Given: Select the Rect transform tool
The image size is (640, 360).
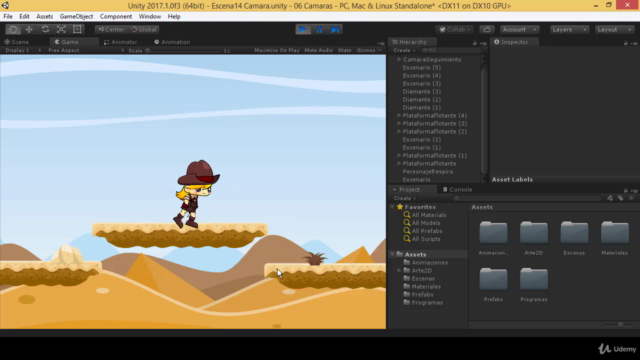Looking at the screenshot, I should click(x=77, y=29).
